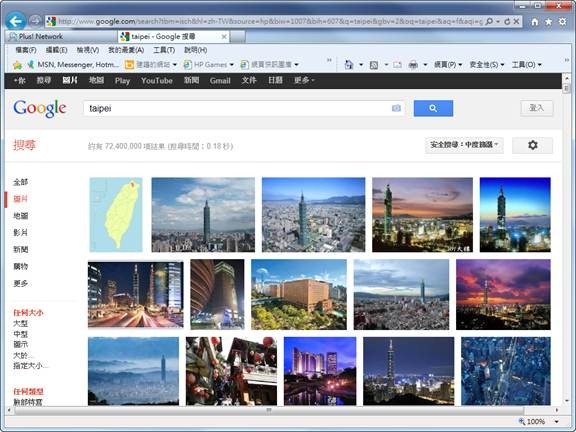Viewport: 576px width, 432px height.
Task: Open the brown government building image thumbnail
Action: [299, 294]
